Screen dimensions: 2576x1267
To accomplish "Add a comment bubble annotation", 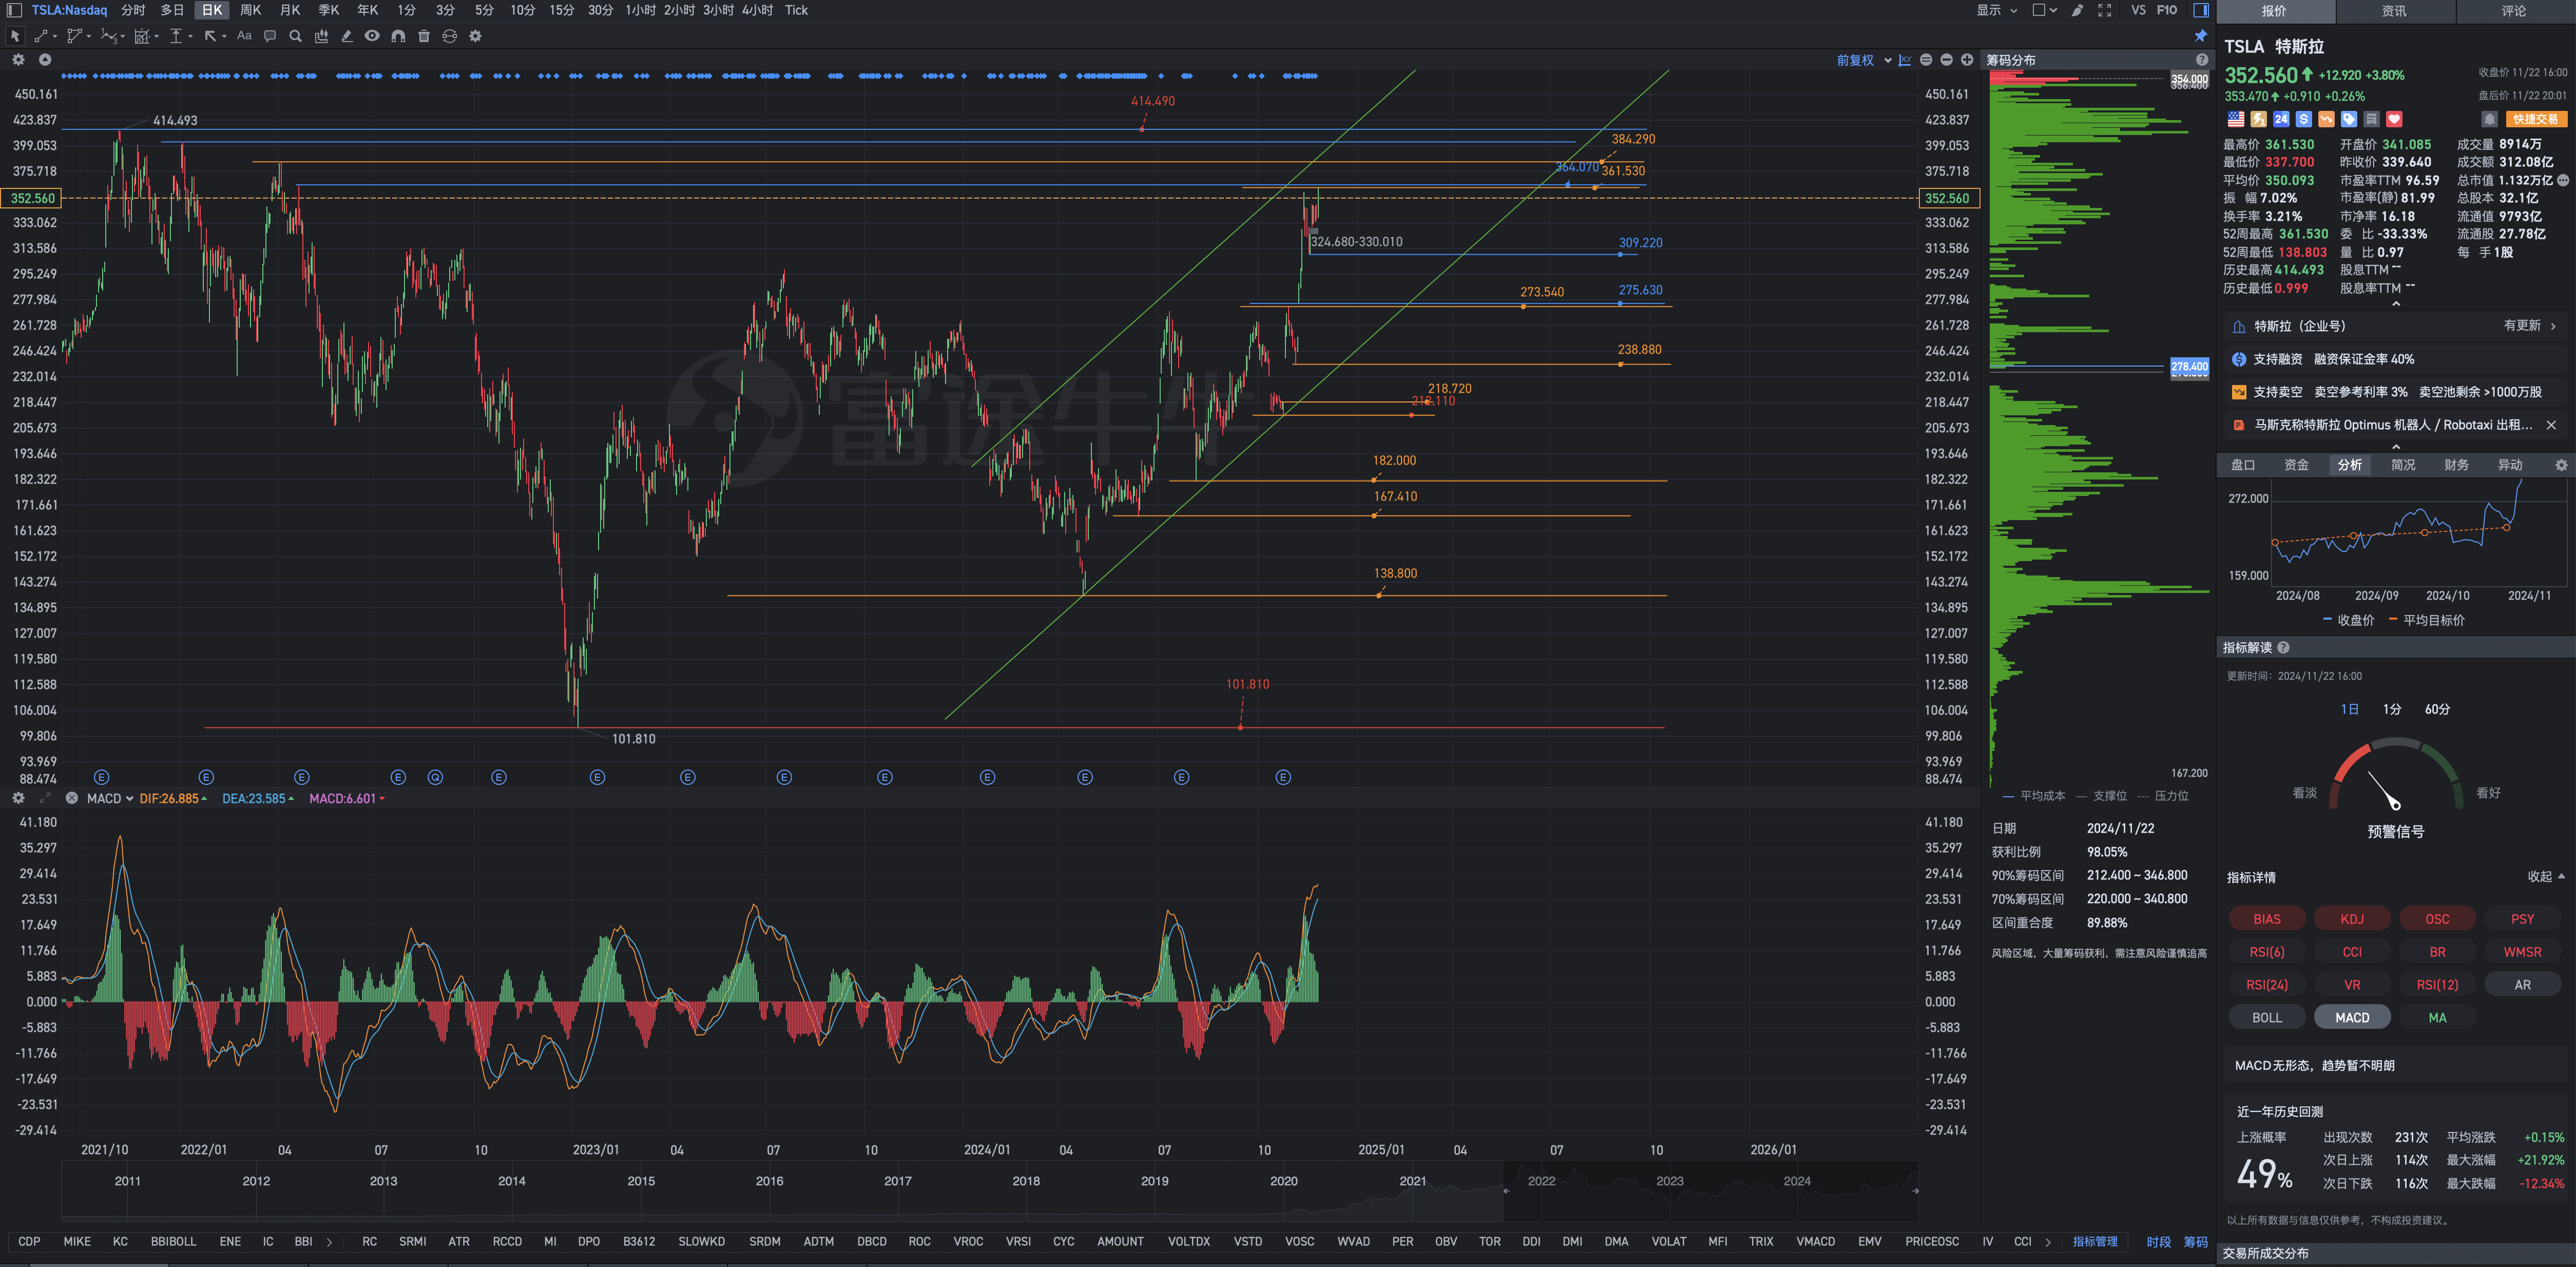I will 270,36.
